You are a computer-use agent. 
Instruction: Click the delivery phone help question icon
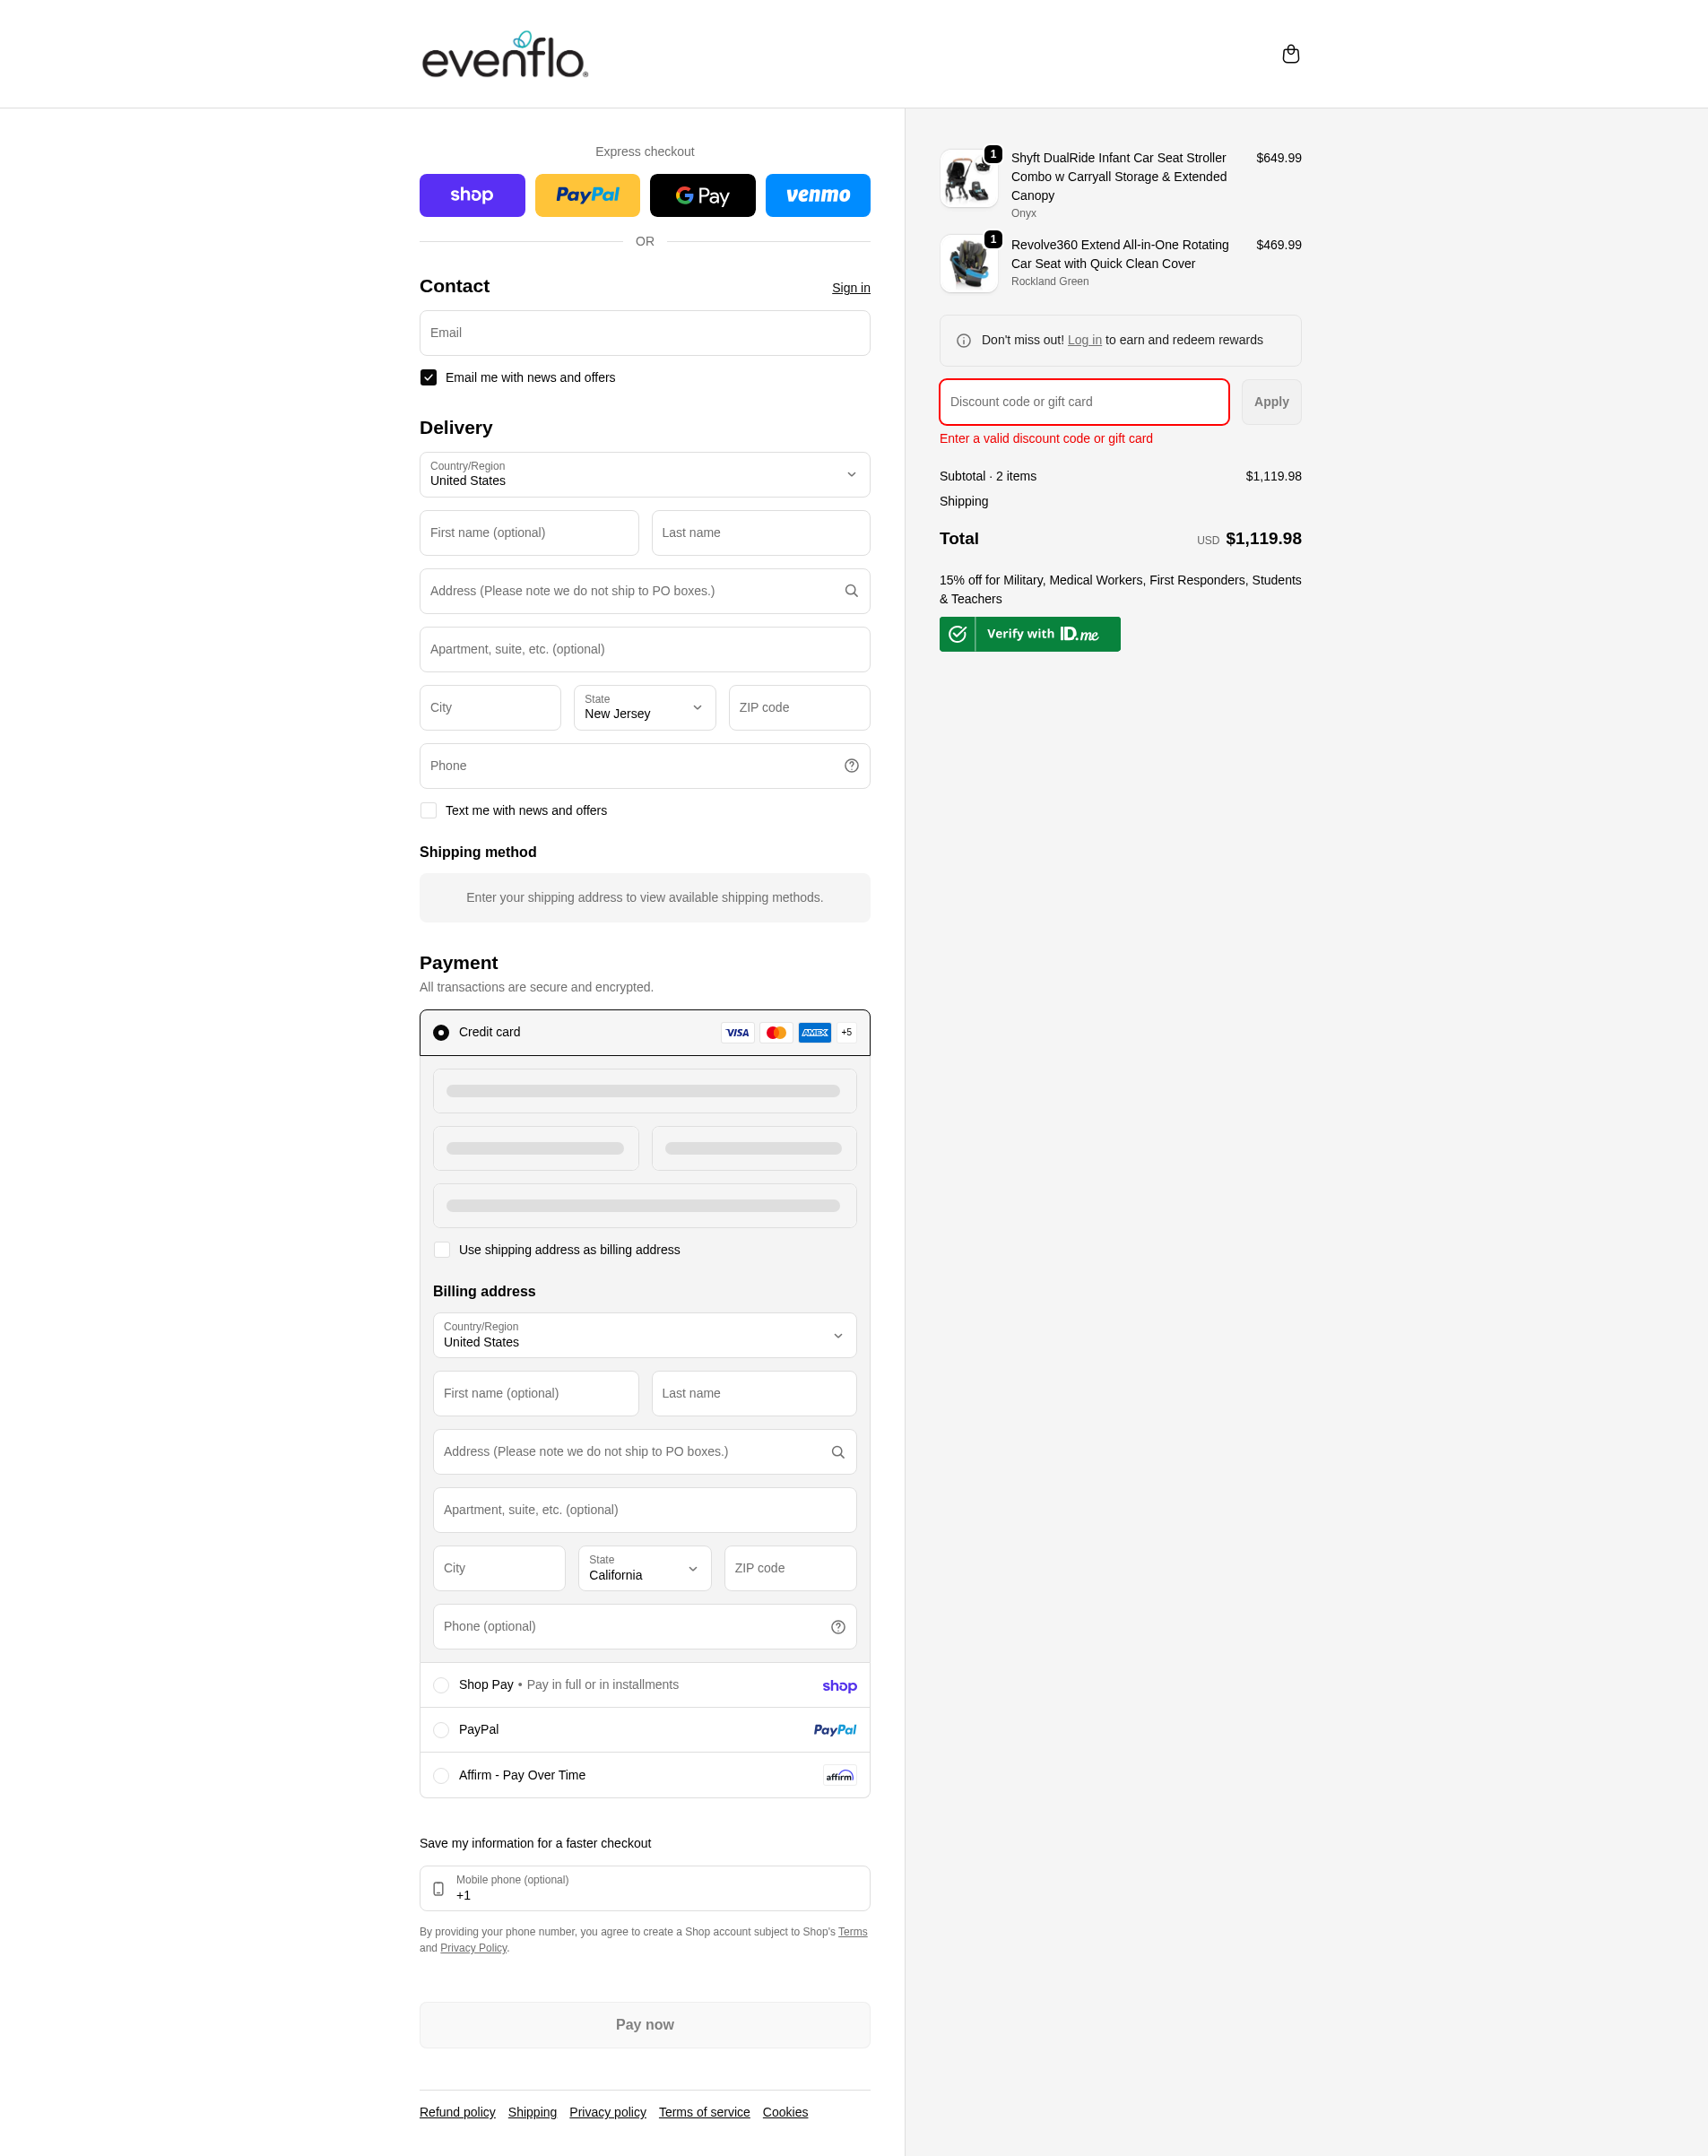pos(851,766)
